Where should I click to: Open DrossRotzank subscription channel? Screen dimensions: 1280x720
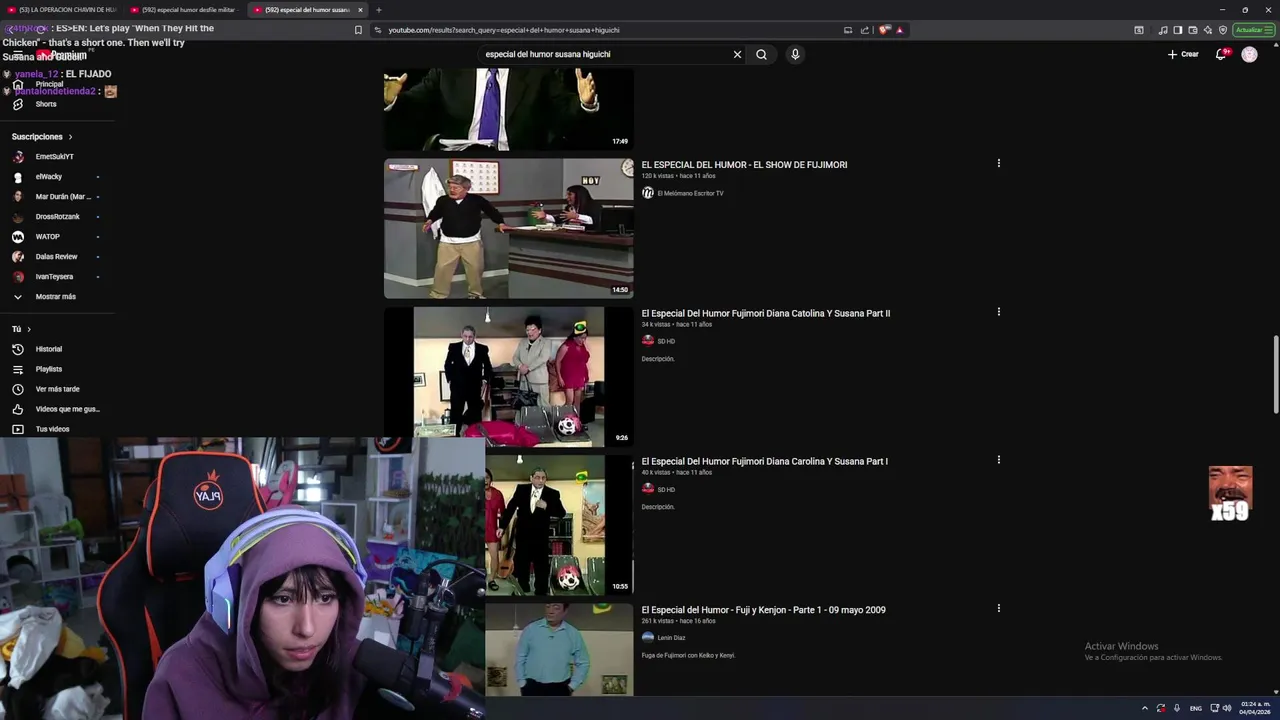57,217
